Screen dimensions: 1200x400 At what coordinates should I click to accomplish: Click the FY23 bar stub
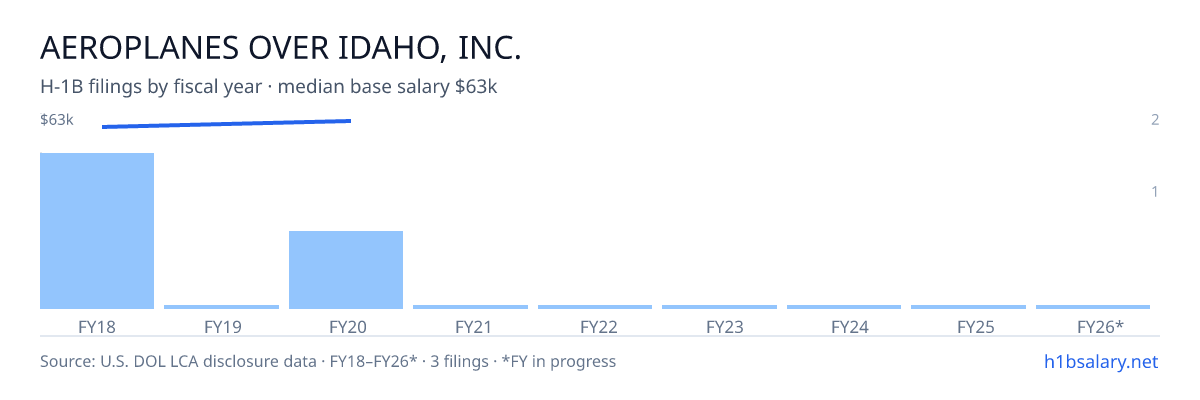[x=719, y=307]
